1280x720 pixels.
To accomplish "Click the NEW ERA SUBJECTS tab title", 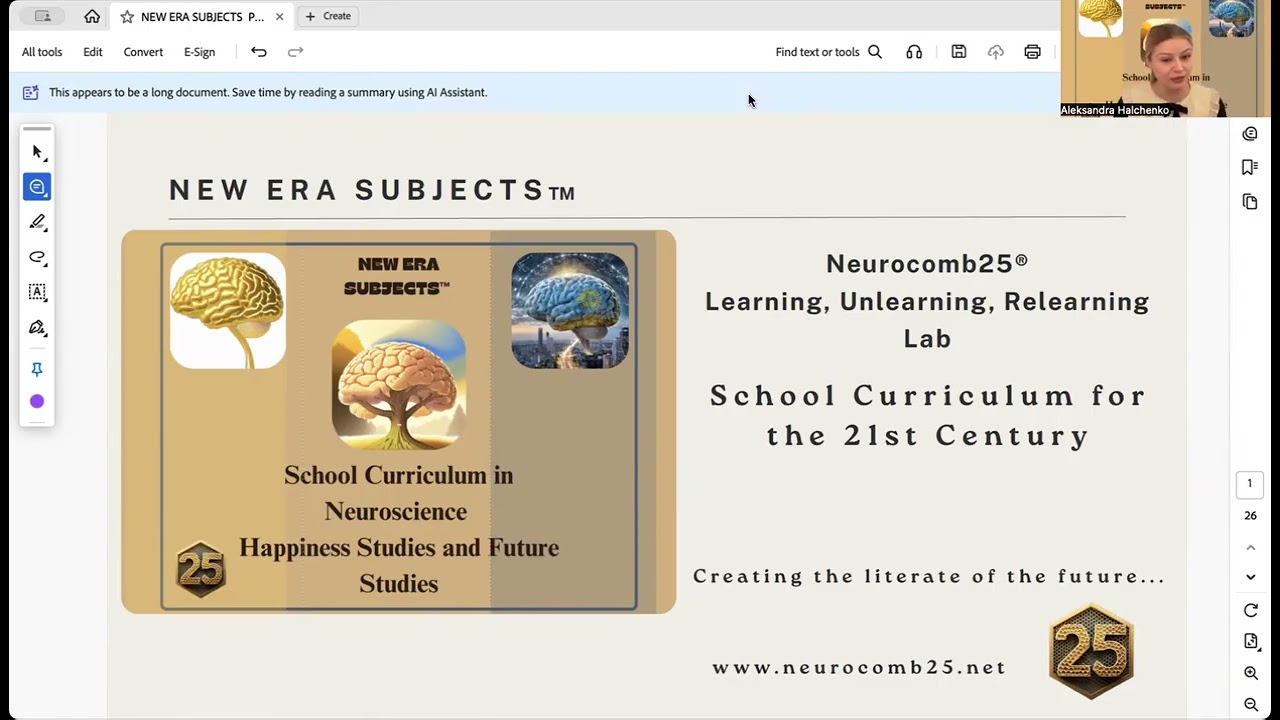I will 202,17.
